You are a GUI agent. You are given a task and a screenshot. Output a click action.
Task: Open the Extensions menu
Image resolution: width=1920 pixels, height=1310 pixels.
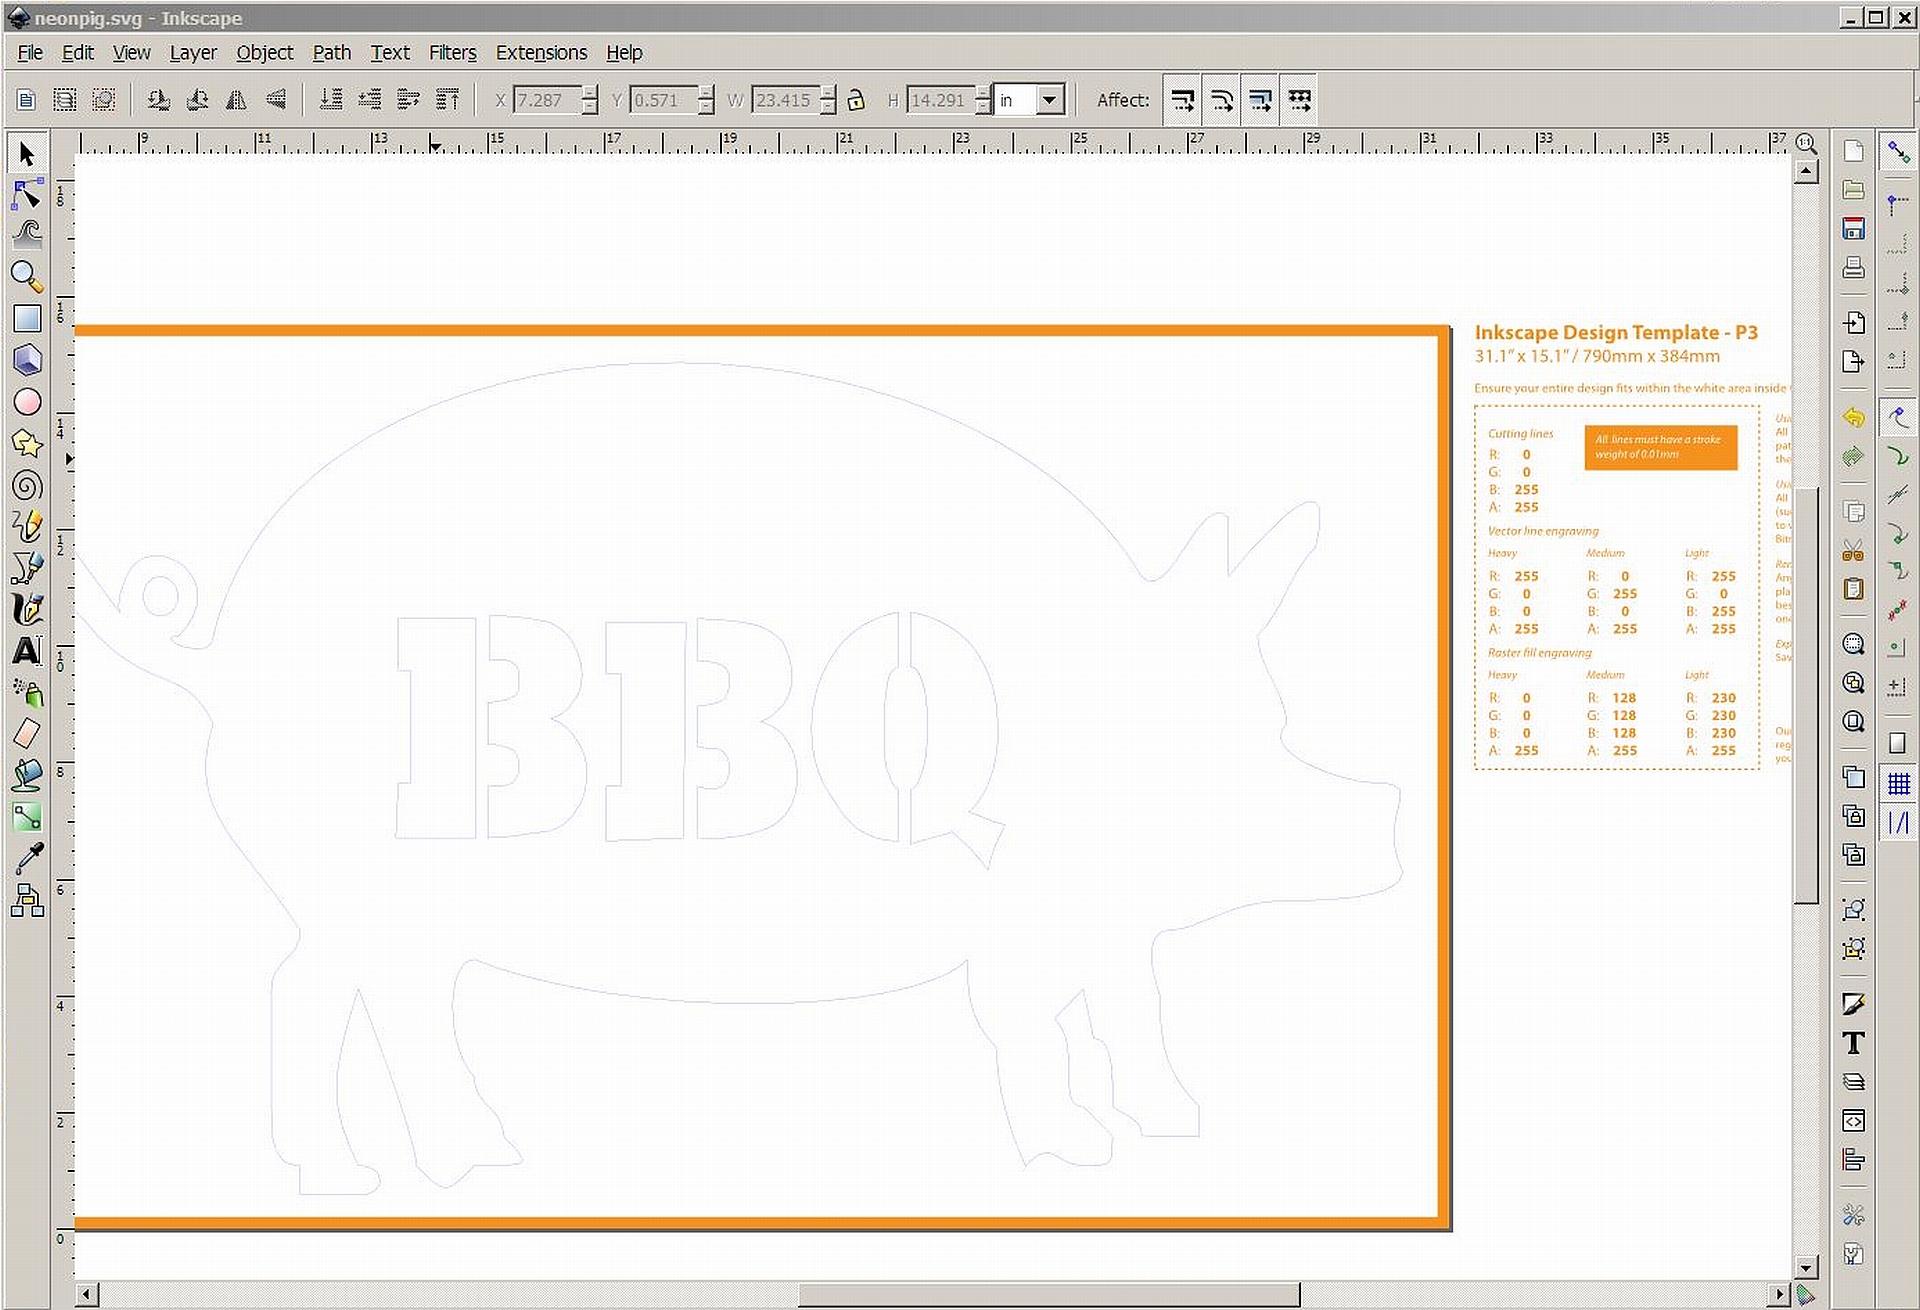[541, 52]
